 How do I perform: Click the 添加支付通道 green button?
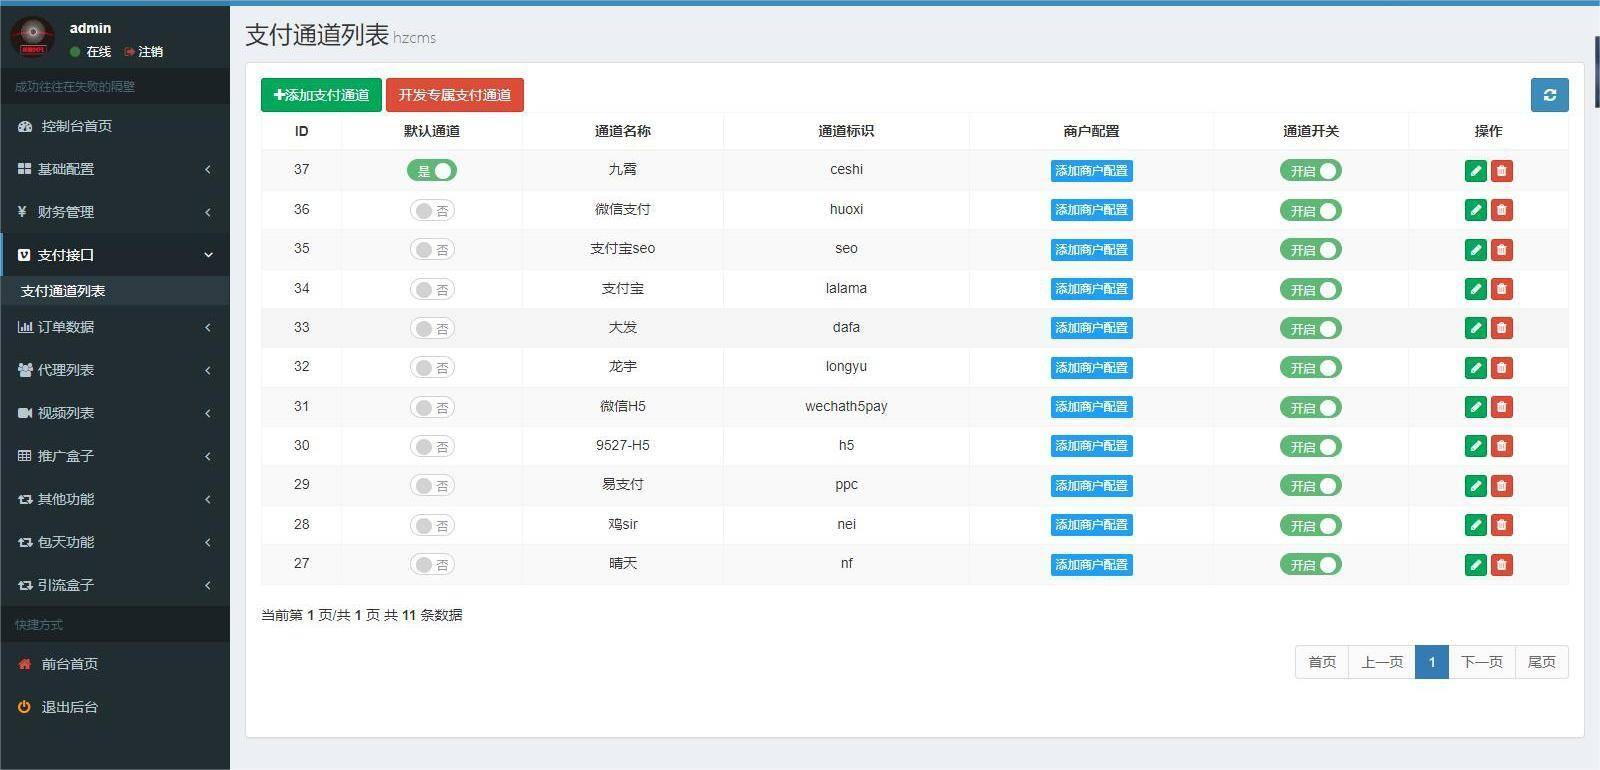pos(321,95)
